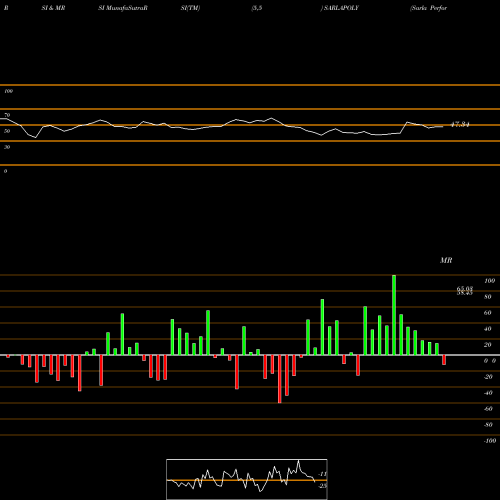The image size is (500, 500).
Task: Click the '(Sarla Perfor' company name text
Action: point(428,8)
